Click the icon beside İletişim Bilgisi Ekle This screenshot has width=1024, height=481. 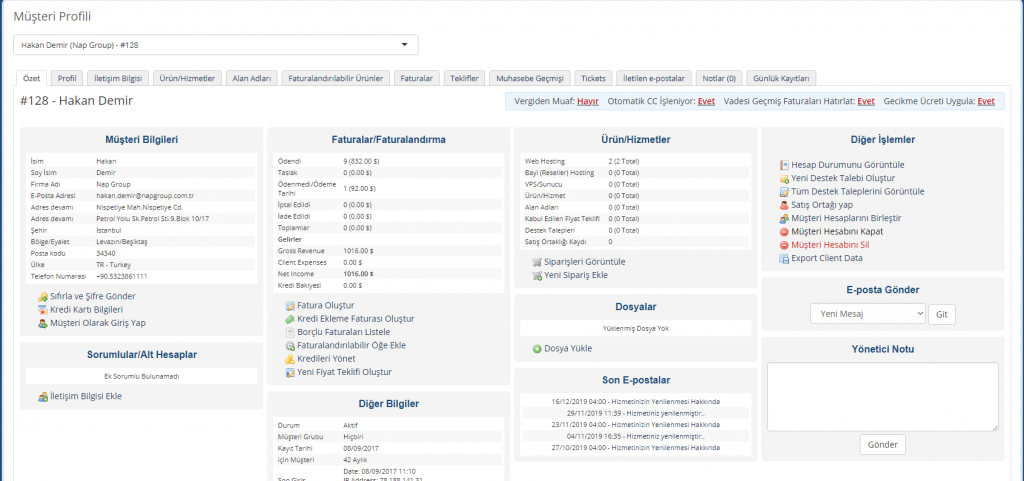tap(42, 396)
